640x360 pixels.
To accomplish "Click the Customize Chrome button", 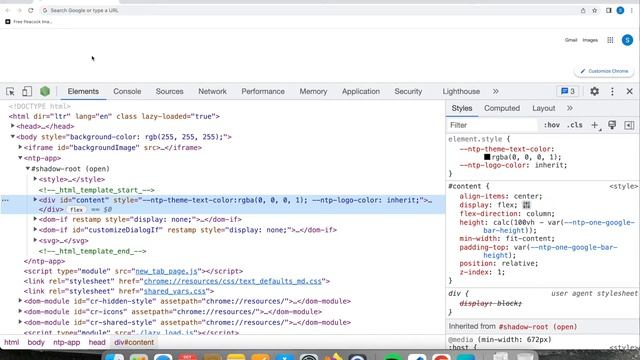I will pos(604,71).
